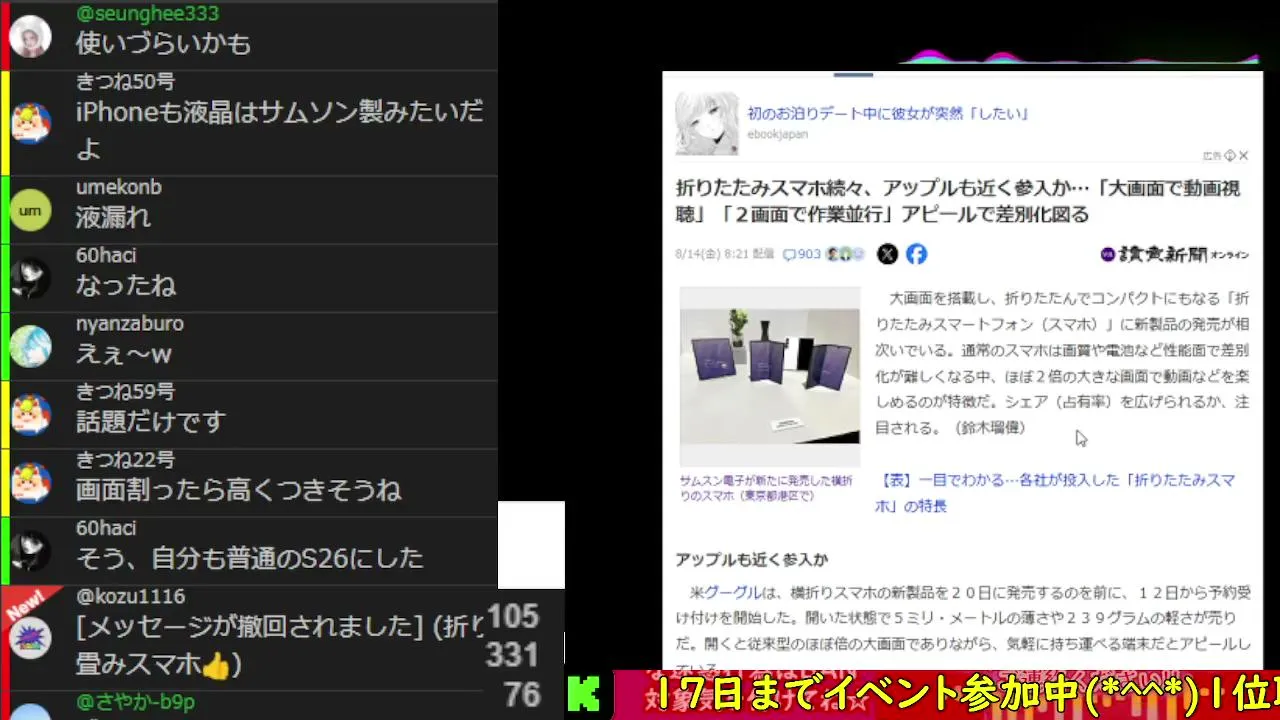Click the message ええ～w

click(124, 353)
